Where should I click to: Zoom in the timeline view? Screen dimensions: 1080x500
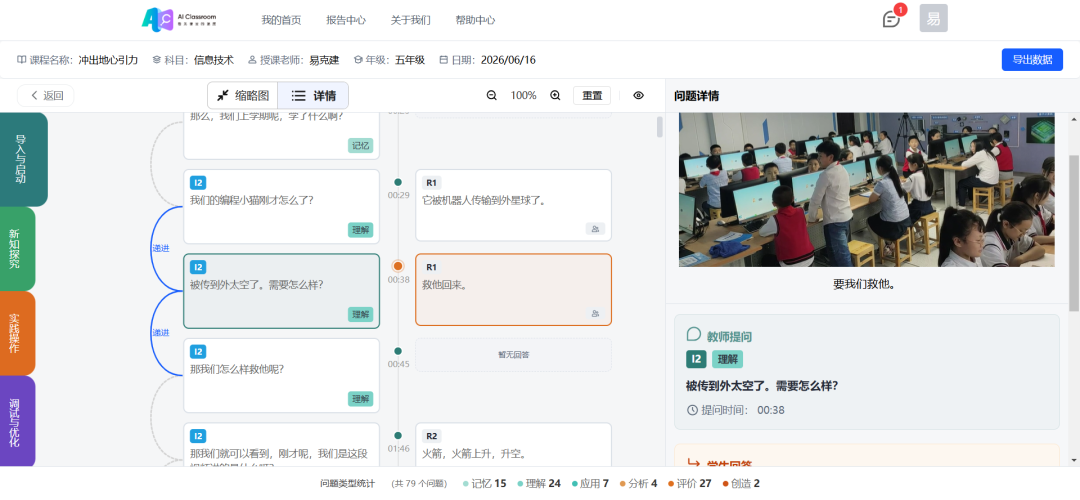[555, 96]
